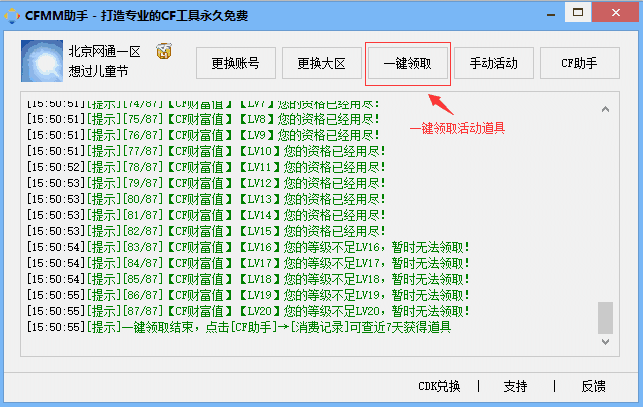Screen dimensions: 643x407
Task: Select log line [81/87] LV14
Action: pos(206,215)
